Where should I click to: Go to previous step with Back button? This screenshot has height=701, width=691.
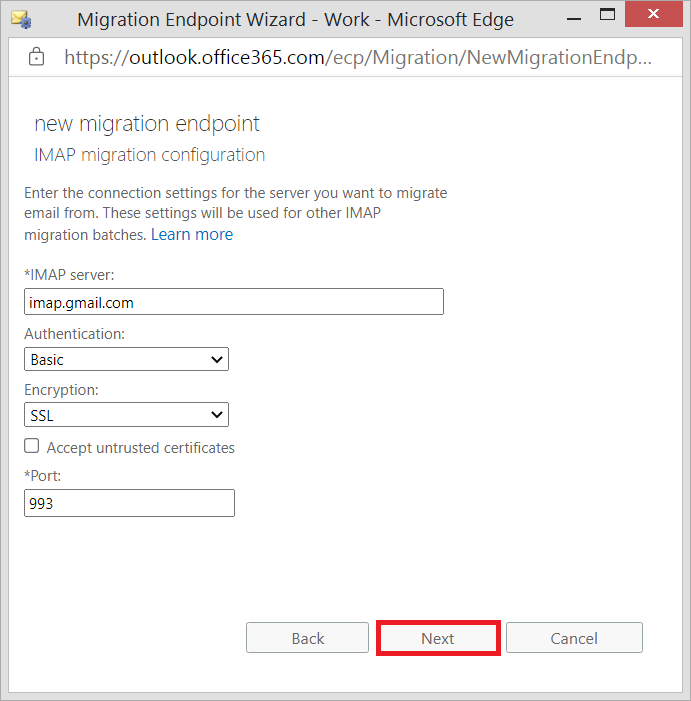click(x=308, y=638)
